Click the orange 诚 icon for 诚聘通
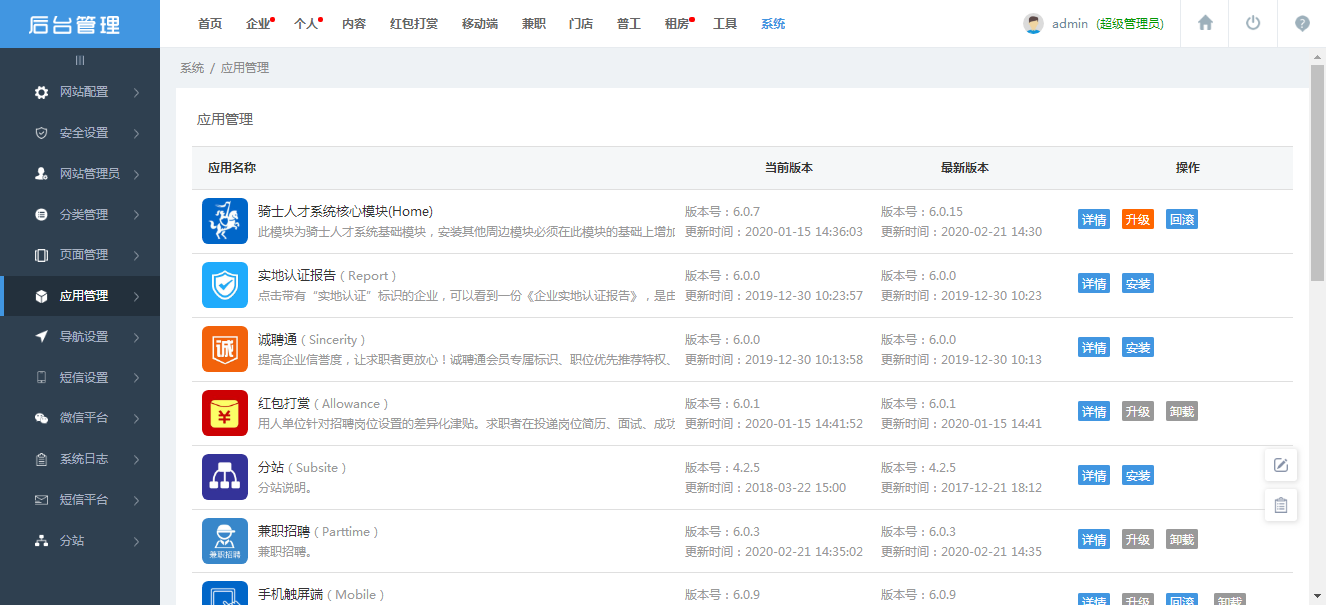 (225, 349)
